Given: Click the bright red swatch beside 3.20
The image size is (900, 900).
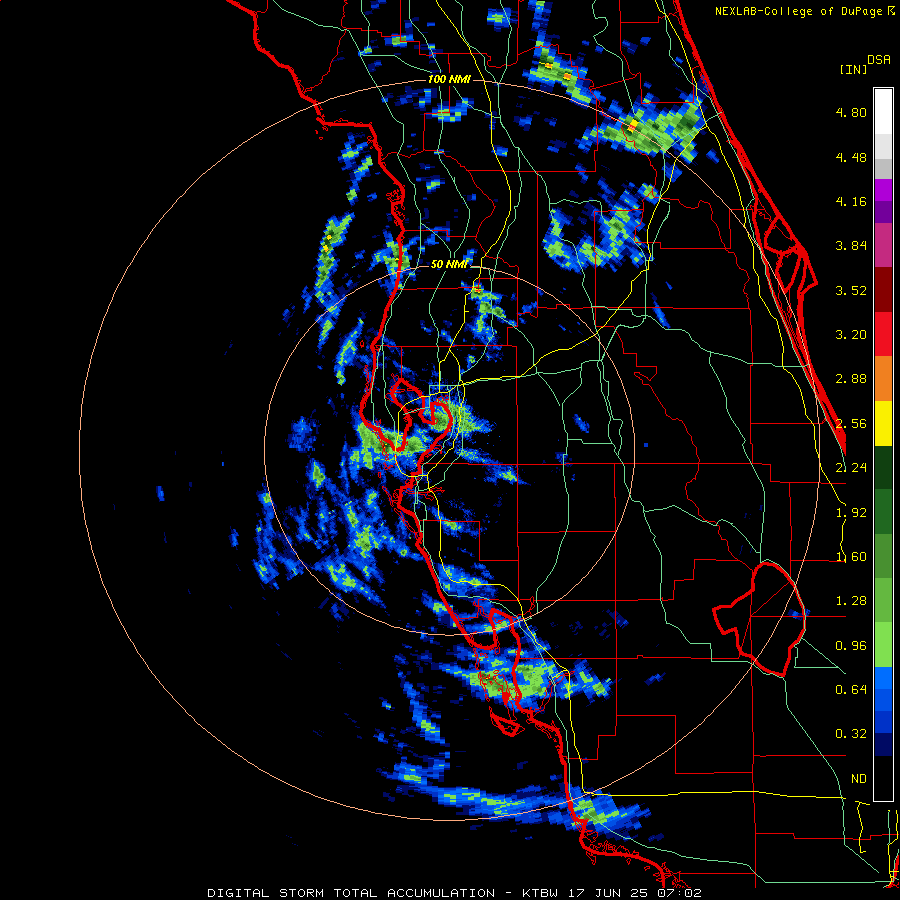Looking at the screenshot, I should point(883,334).
